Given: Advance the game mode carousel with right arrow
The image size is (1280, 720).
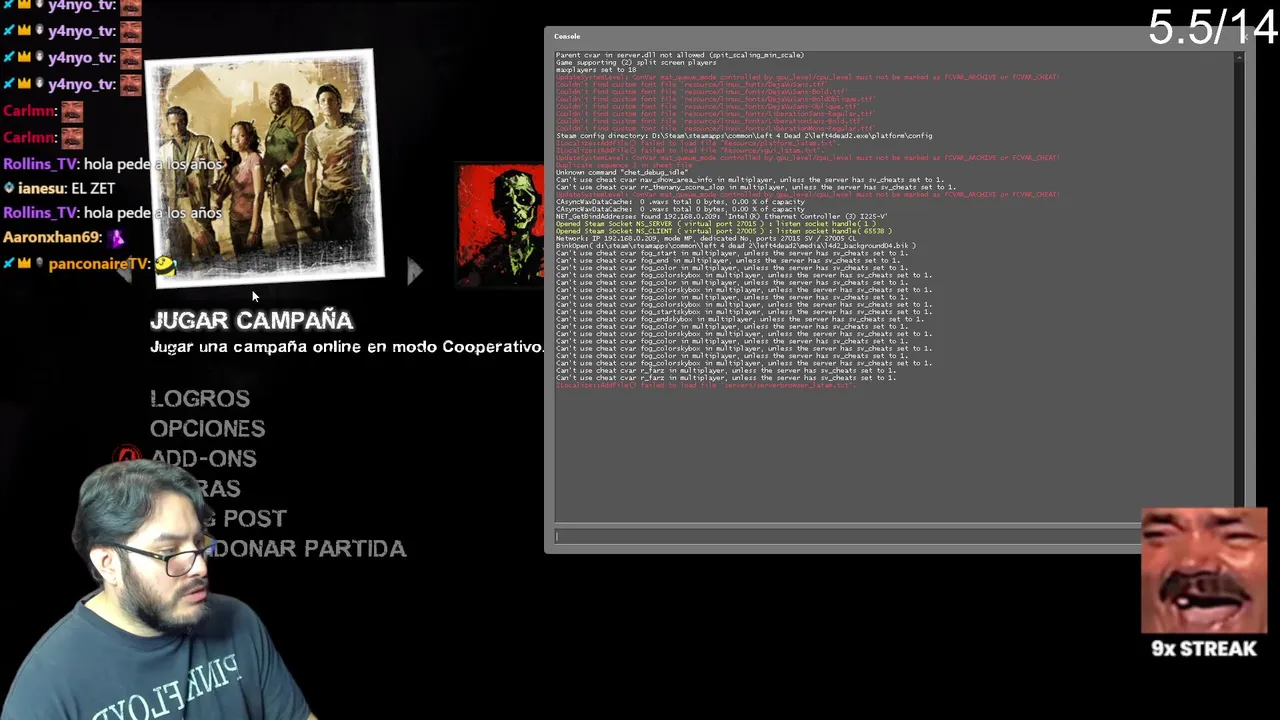Looking at the screenshot, I should [414, 271].
